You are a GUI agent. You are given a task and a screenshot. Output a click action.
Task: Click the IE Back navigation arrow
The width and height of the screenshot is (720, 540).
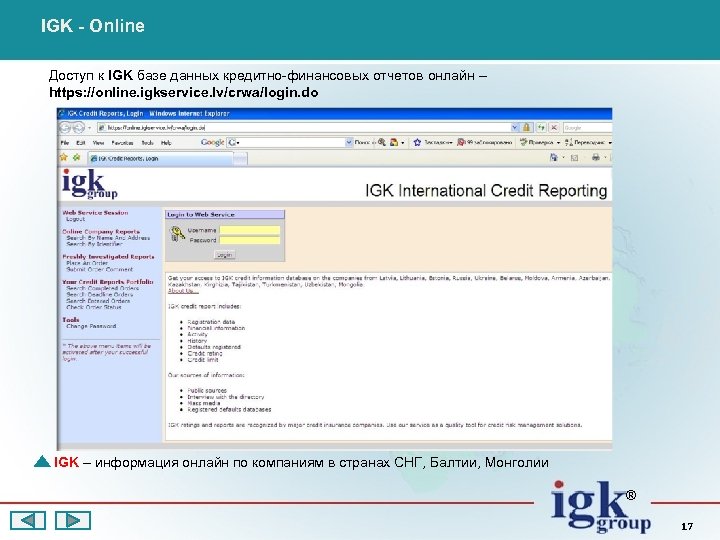(65, 127)
